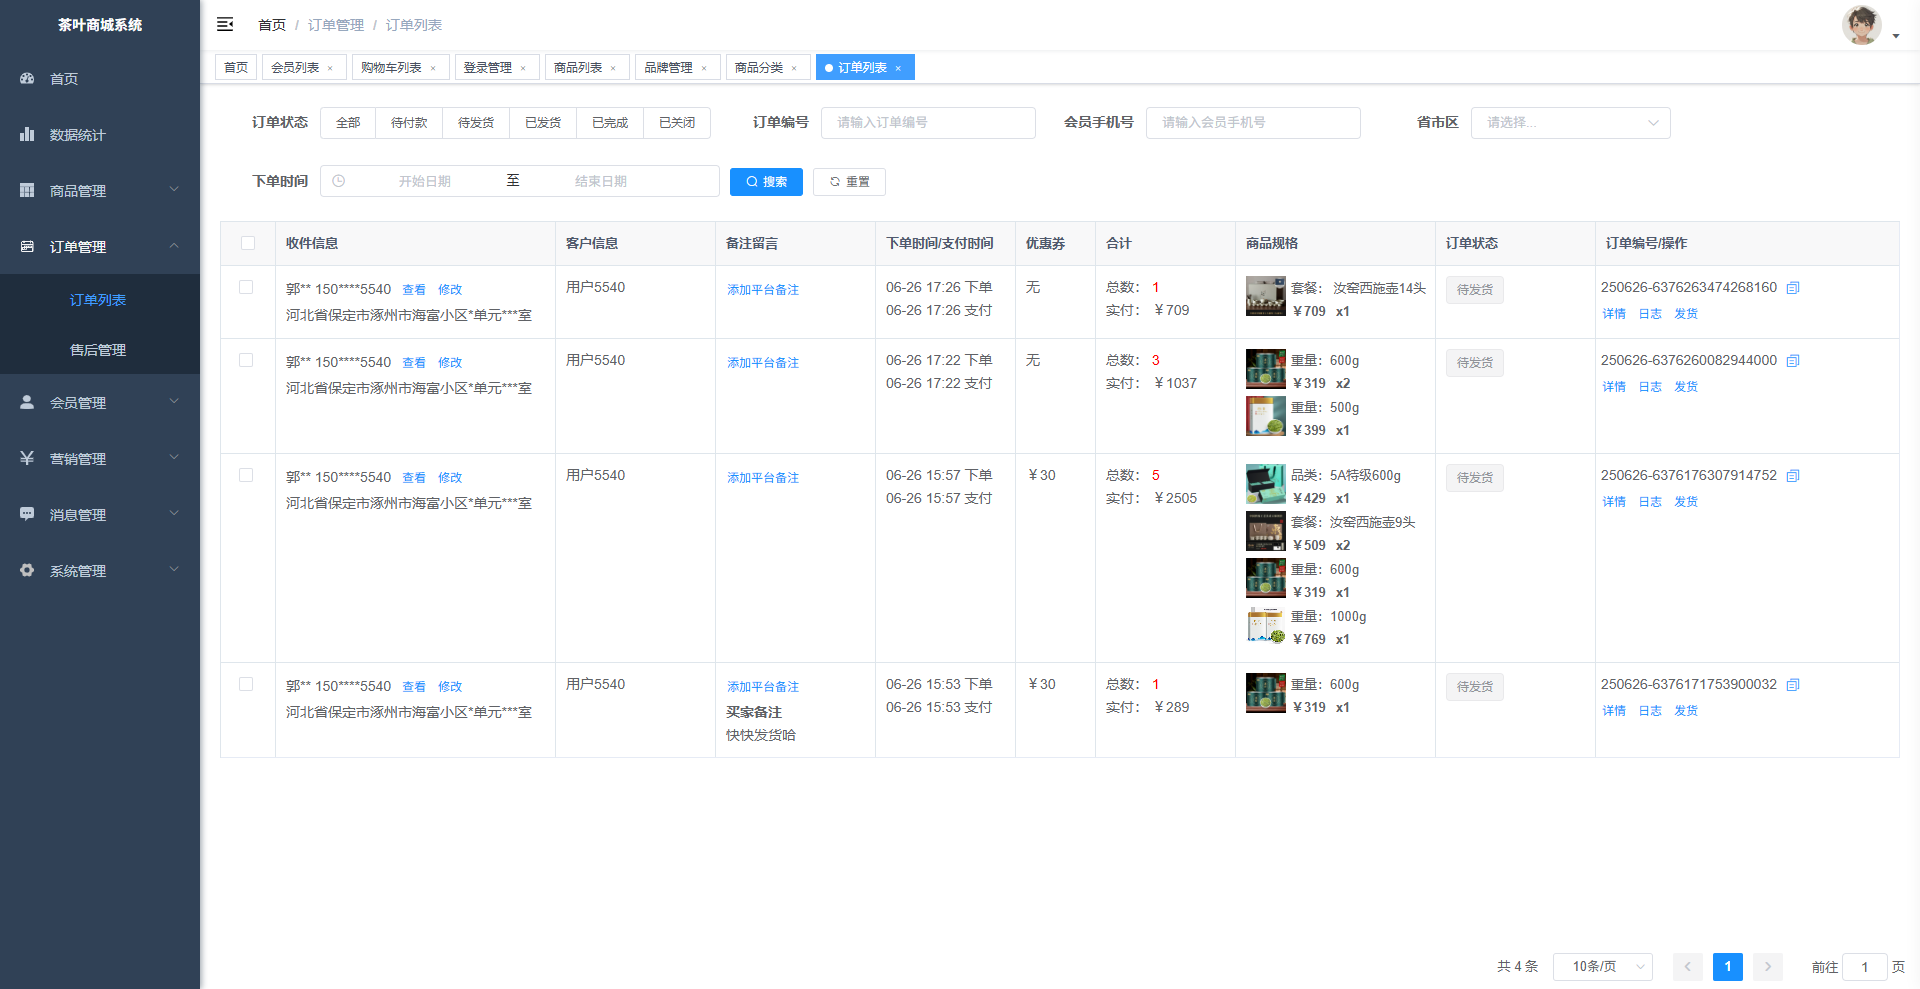The image size is (1920, 989).
Task: Copy order number 250626-6376171753900032 via copy icon
Action: pos(1793,685)
